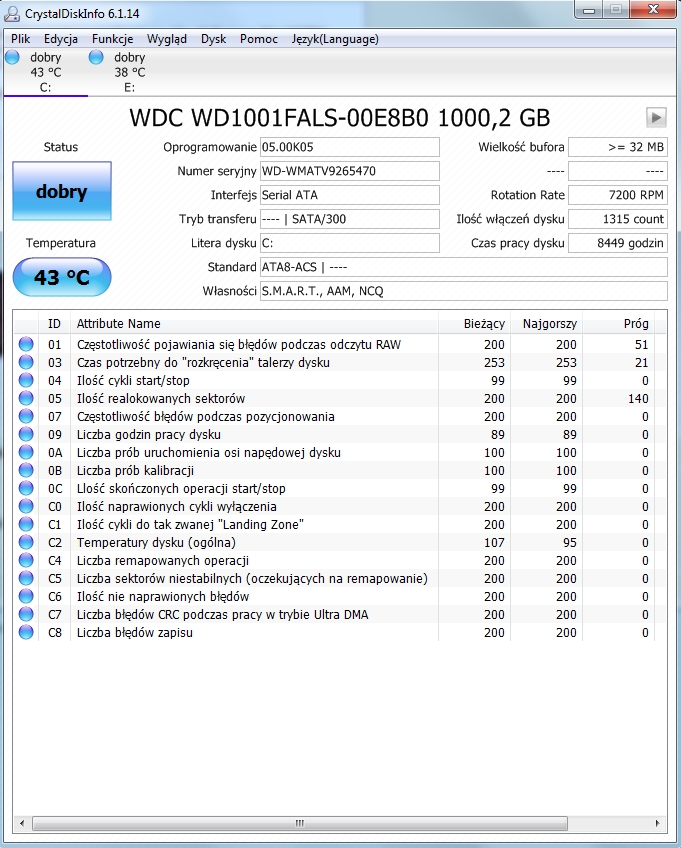
Task: Click status orb for attribute 0C
Action: [26, 488]
